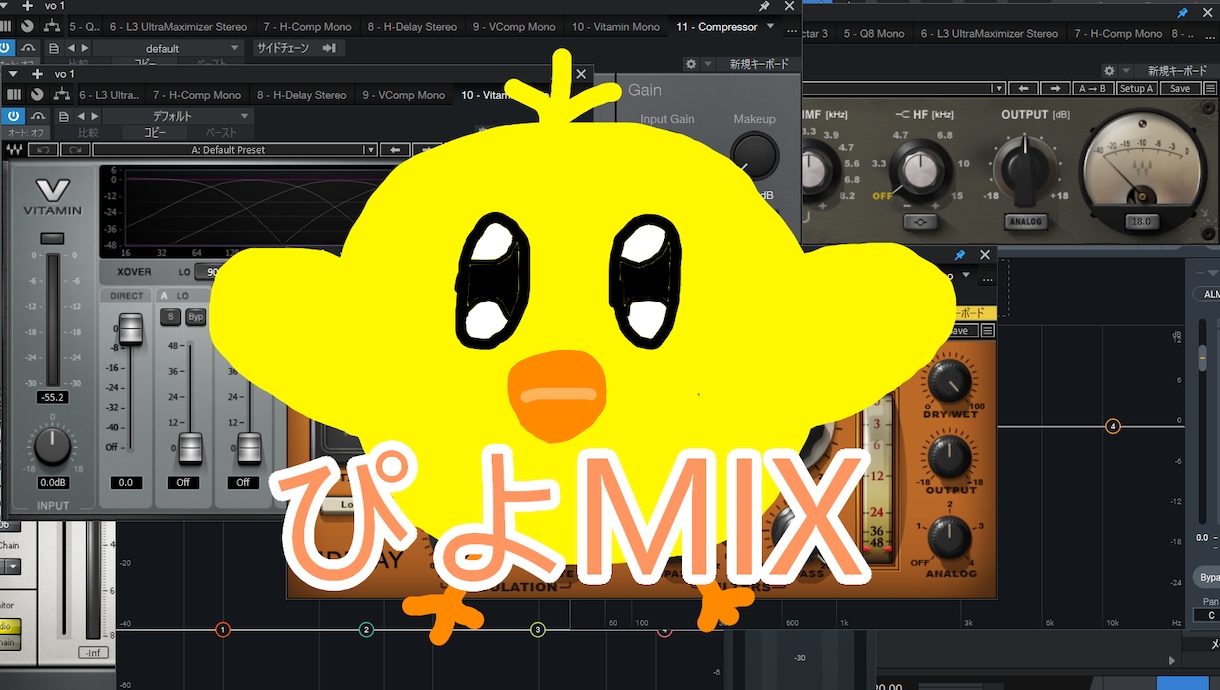Screen dimensions: 1220x690
Task: Click the Waves logo icon in Vitamin toolbar
Action: point(15,150)
